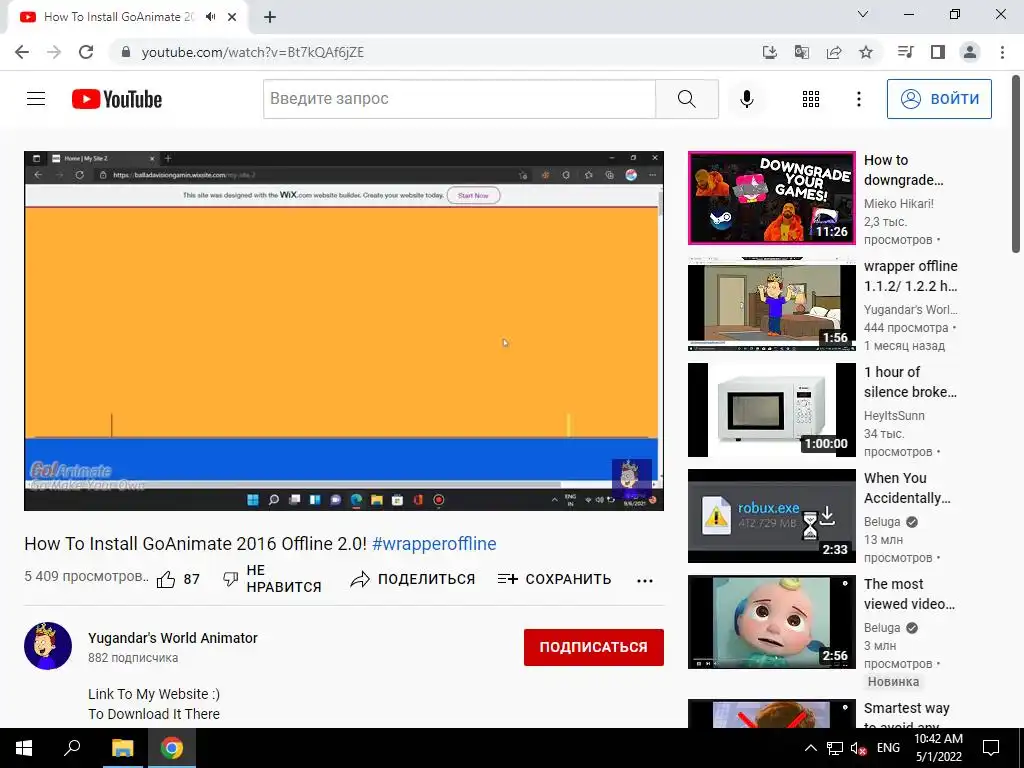
Task: Open 'The most viewed video' thumbnail
Action: (771, 622)
